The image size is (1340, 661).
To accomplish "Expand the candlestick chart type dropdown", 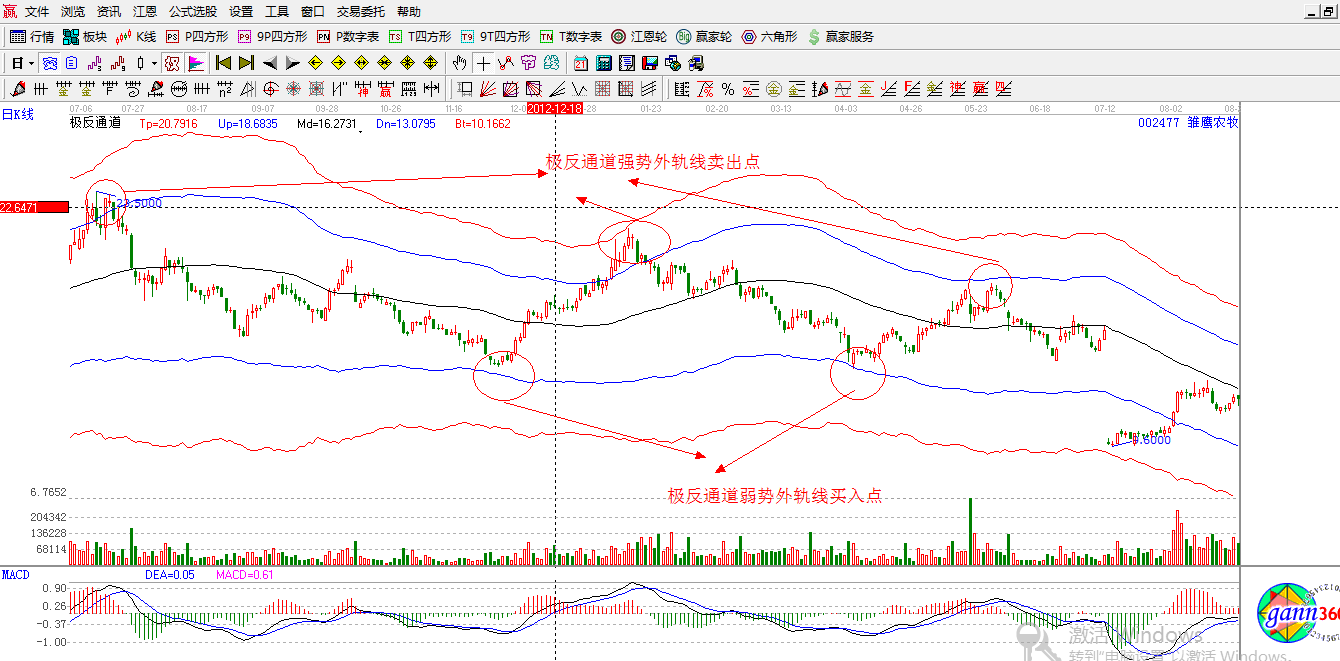I will click(x=153, y=63).
